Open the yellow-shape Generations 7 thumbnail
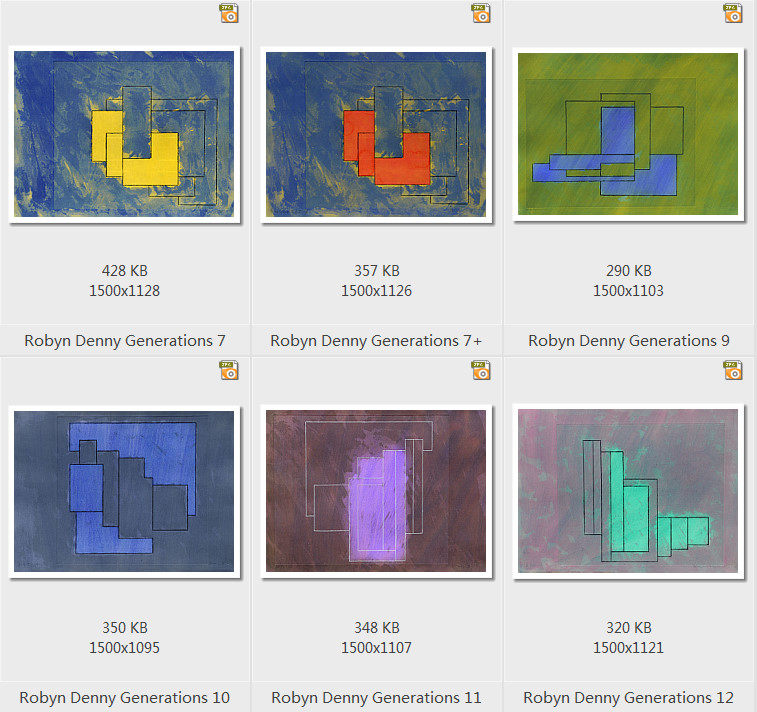The height and width of the screenshot is (712, 757). click(124, 134)
